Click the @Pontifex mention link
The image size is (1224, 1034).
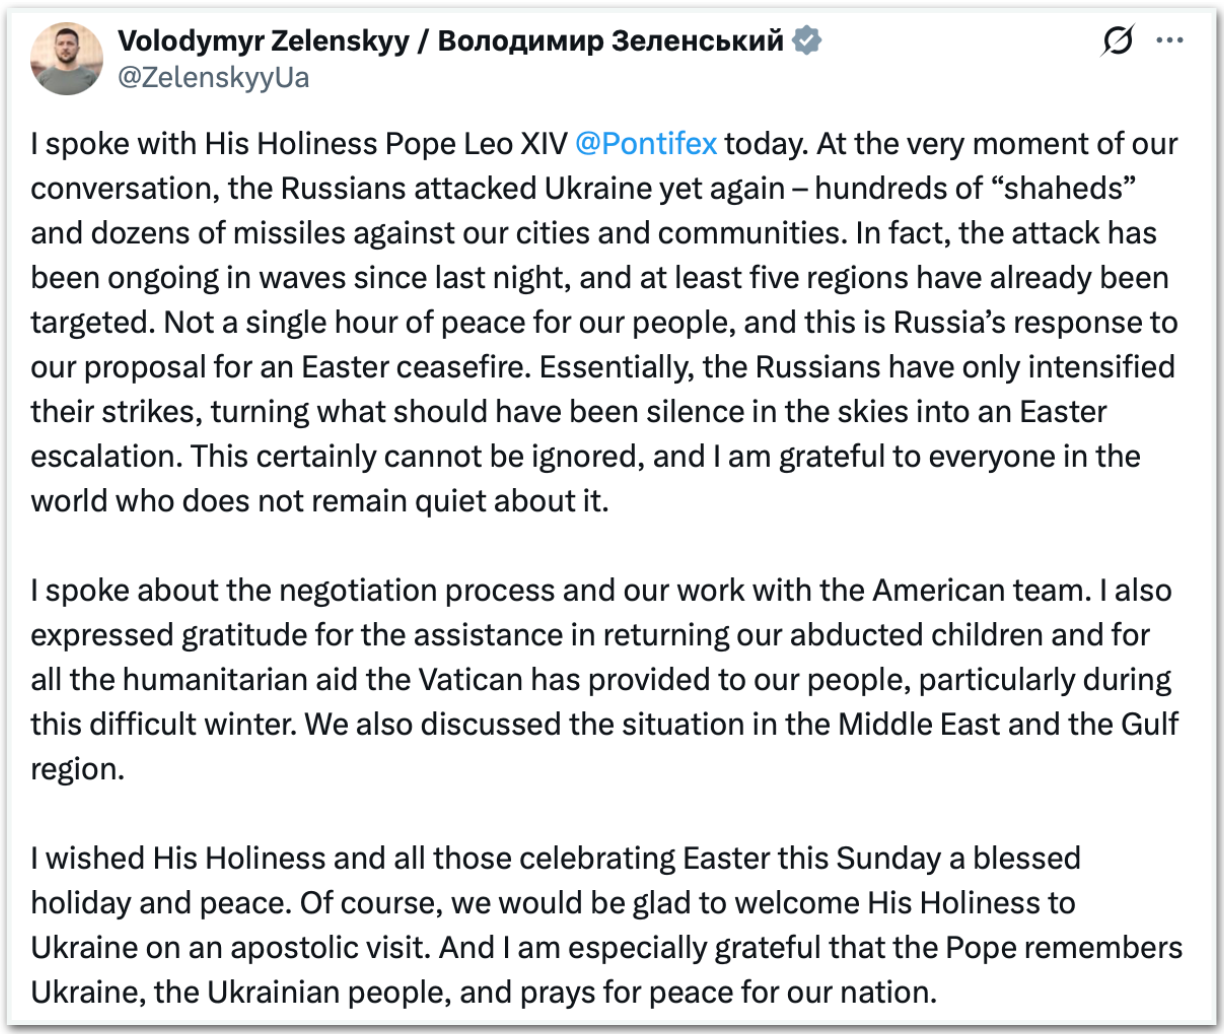[x=646, y=144]
